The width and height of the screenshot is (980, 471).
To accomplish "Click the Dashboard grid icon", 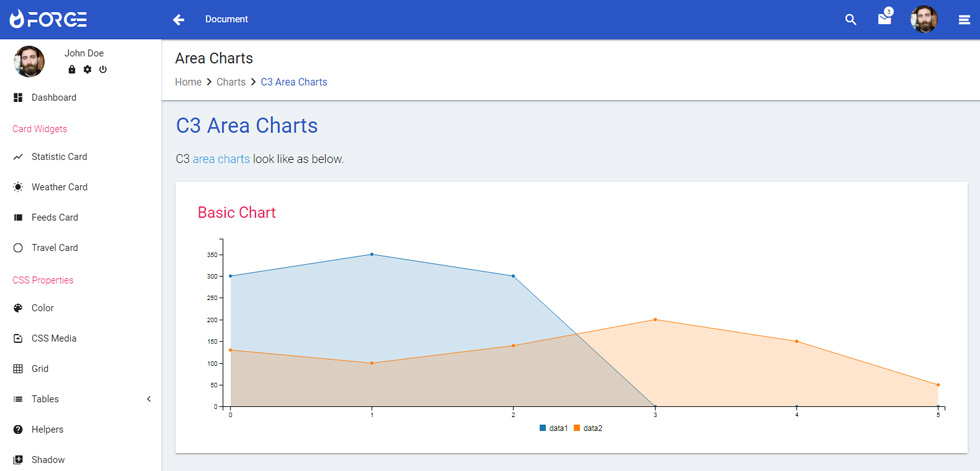I will click(18, 97).
